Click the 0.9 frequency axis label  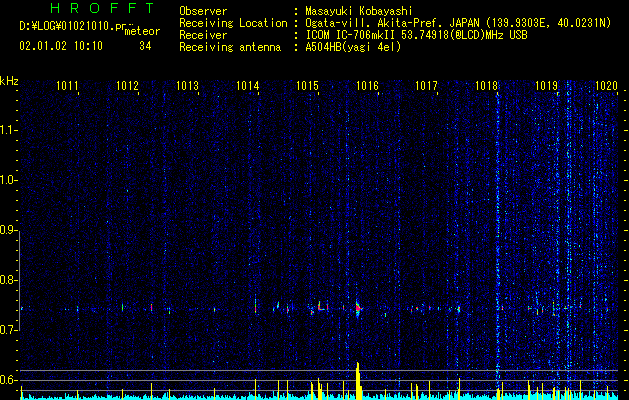coord(8,230)
